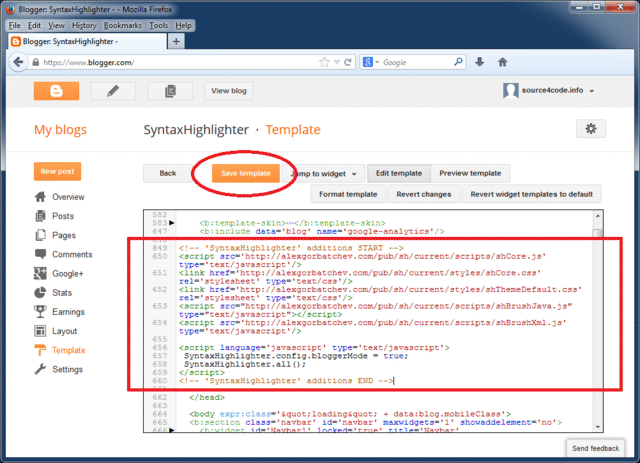Viewport: 640px width, 463px height.
Task: Reload the page using refresh icon
Action: pyautogui.click(x=348, y=62)
